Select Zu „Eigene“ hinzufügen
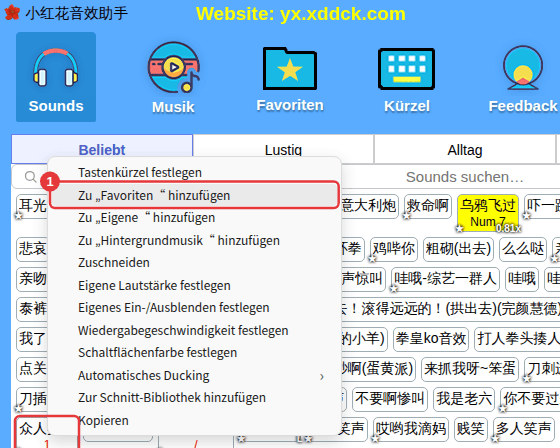 (195, 218)
